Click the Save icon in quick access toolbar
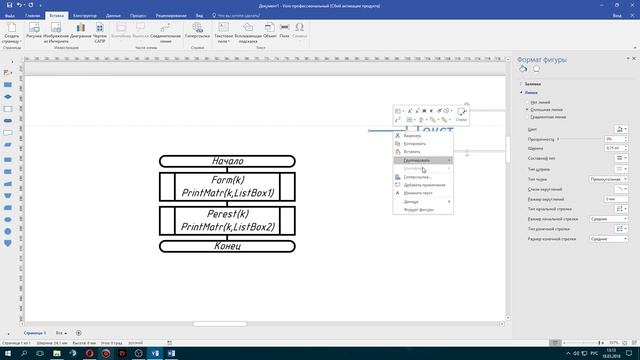Viewport: 640px width, 360px height. 9,5
